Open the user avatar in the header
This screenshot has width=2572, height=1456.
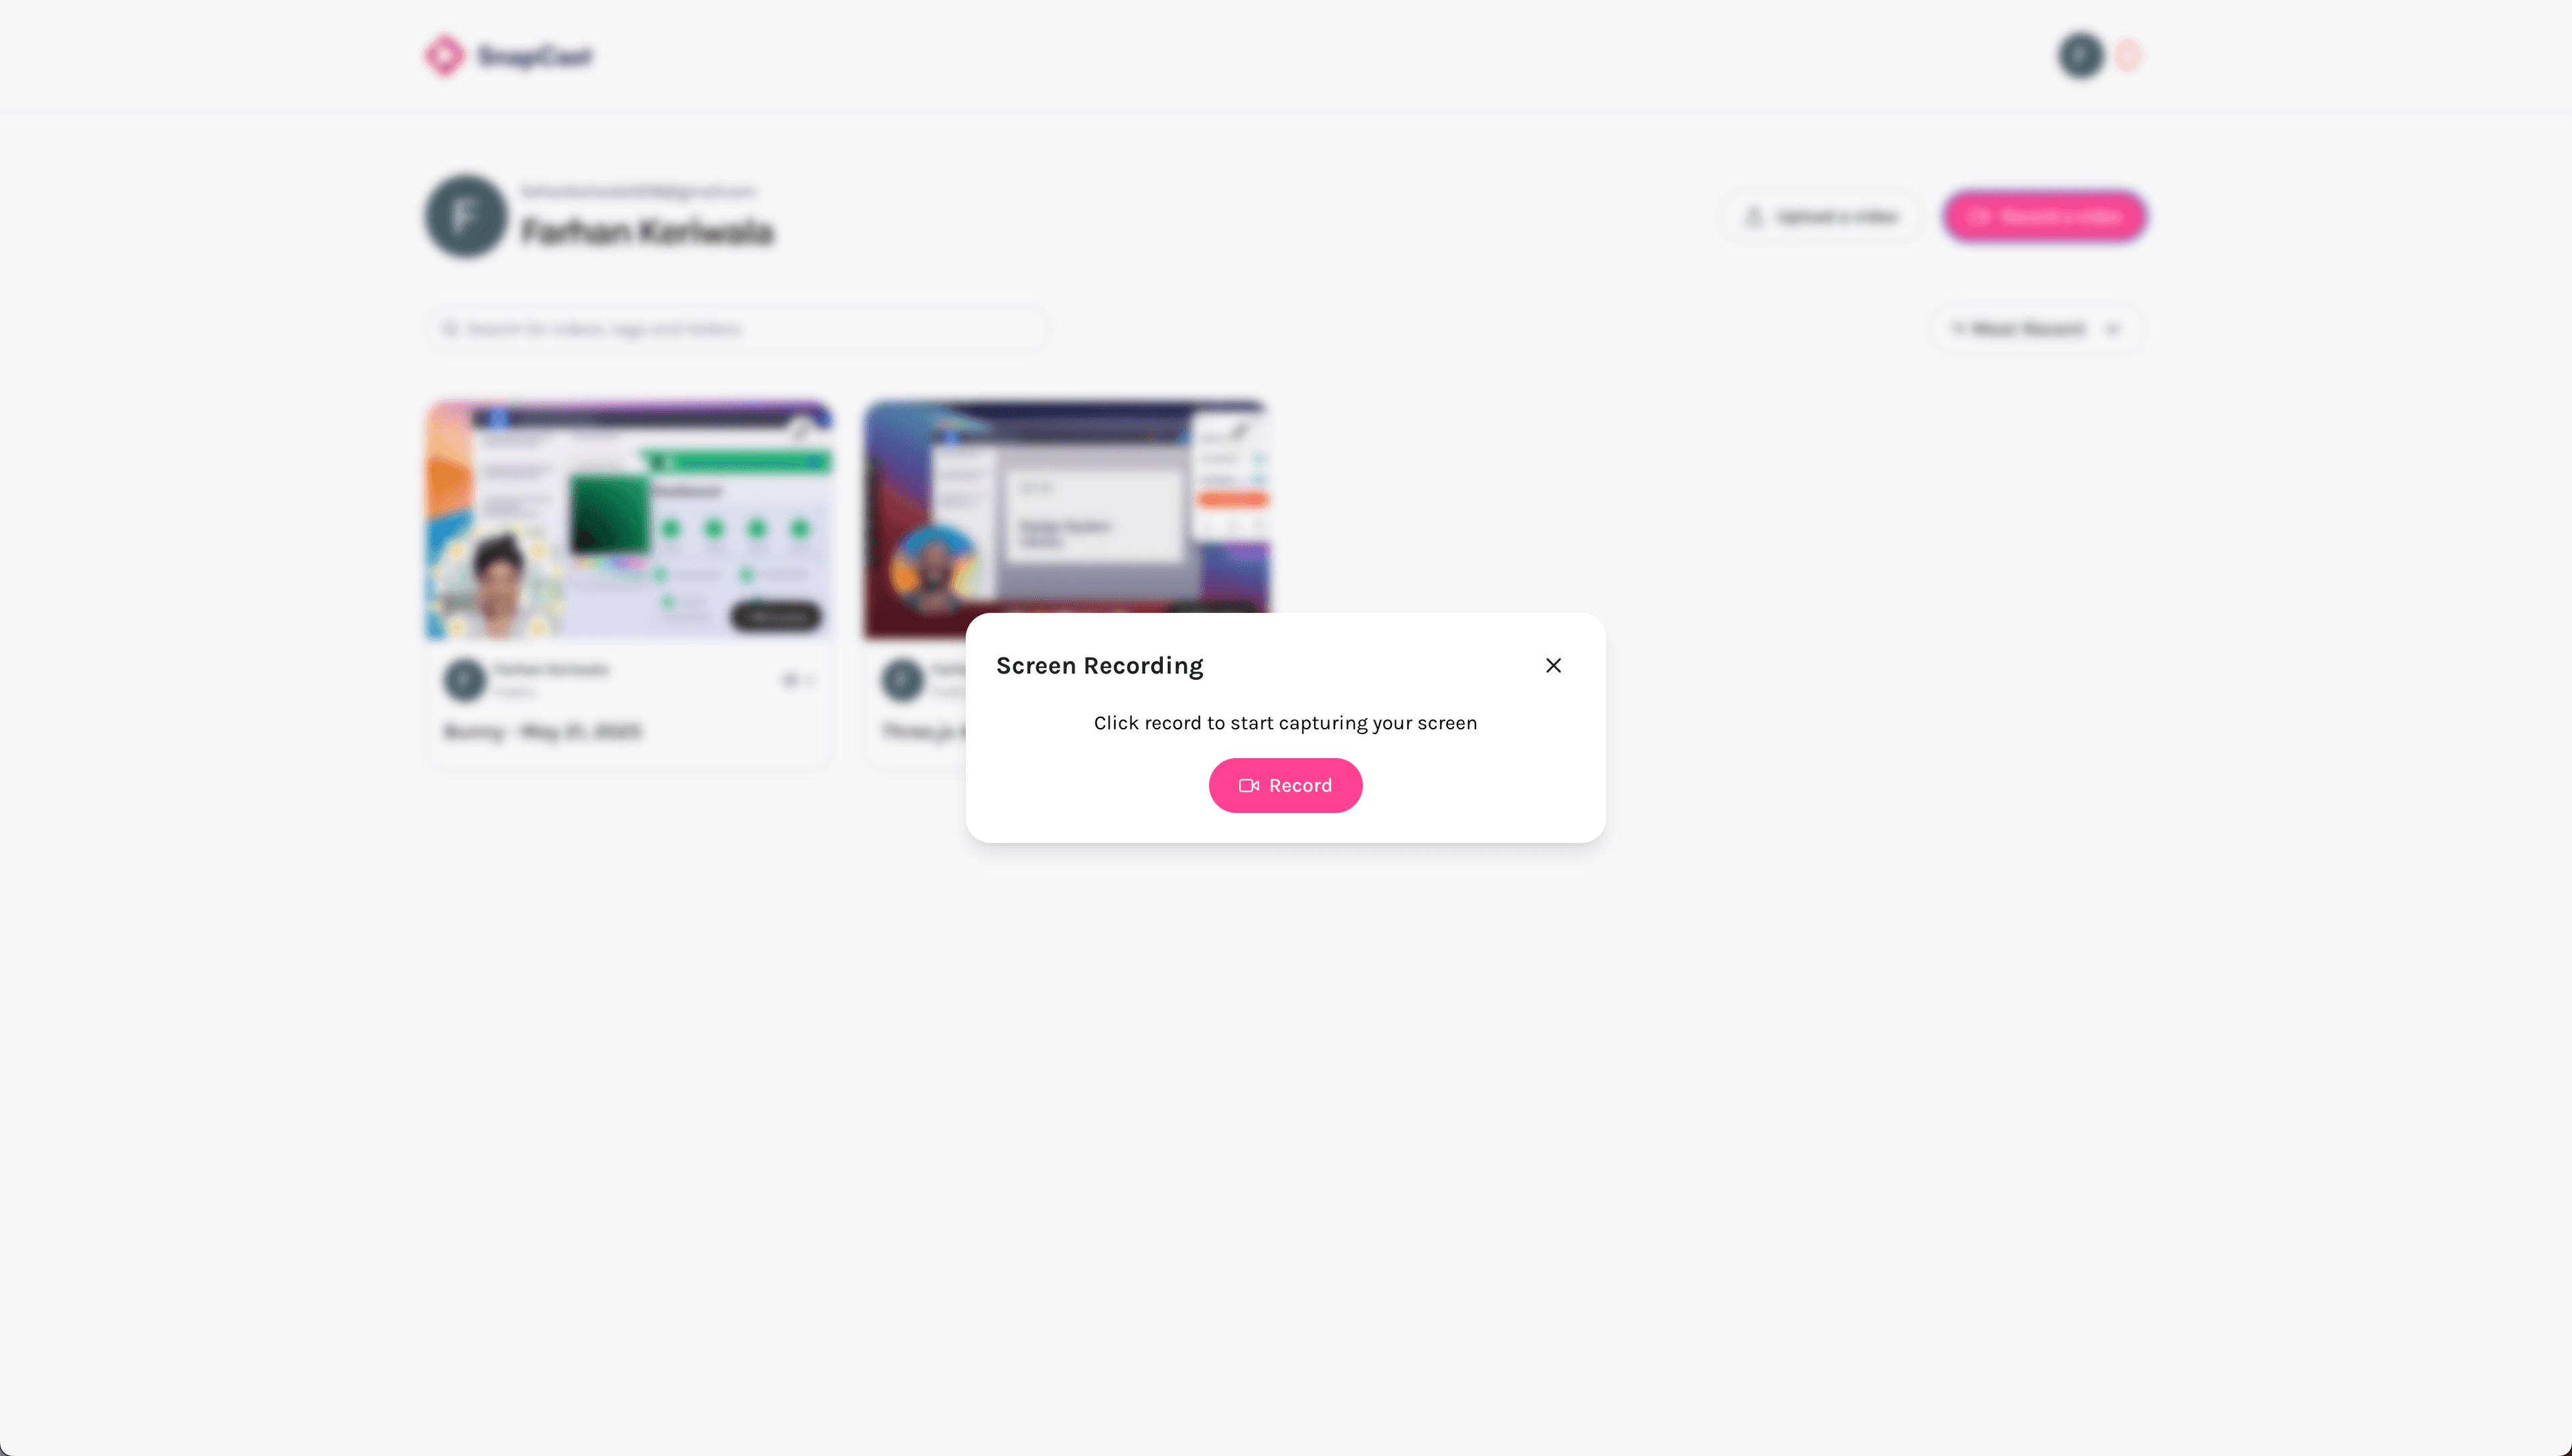2081,55
